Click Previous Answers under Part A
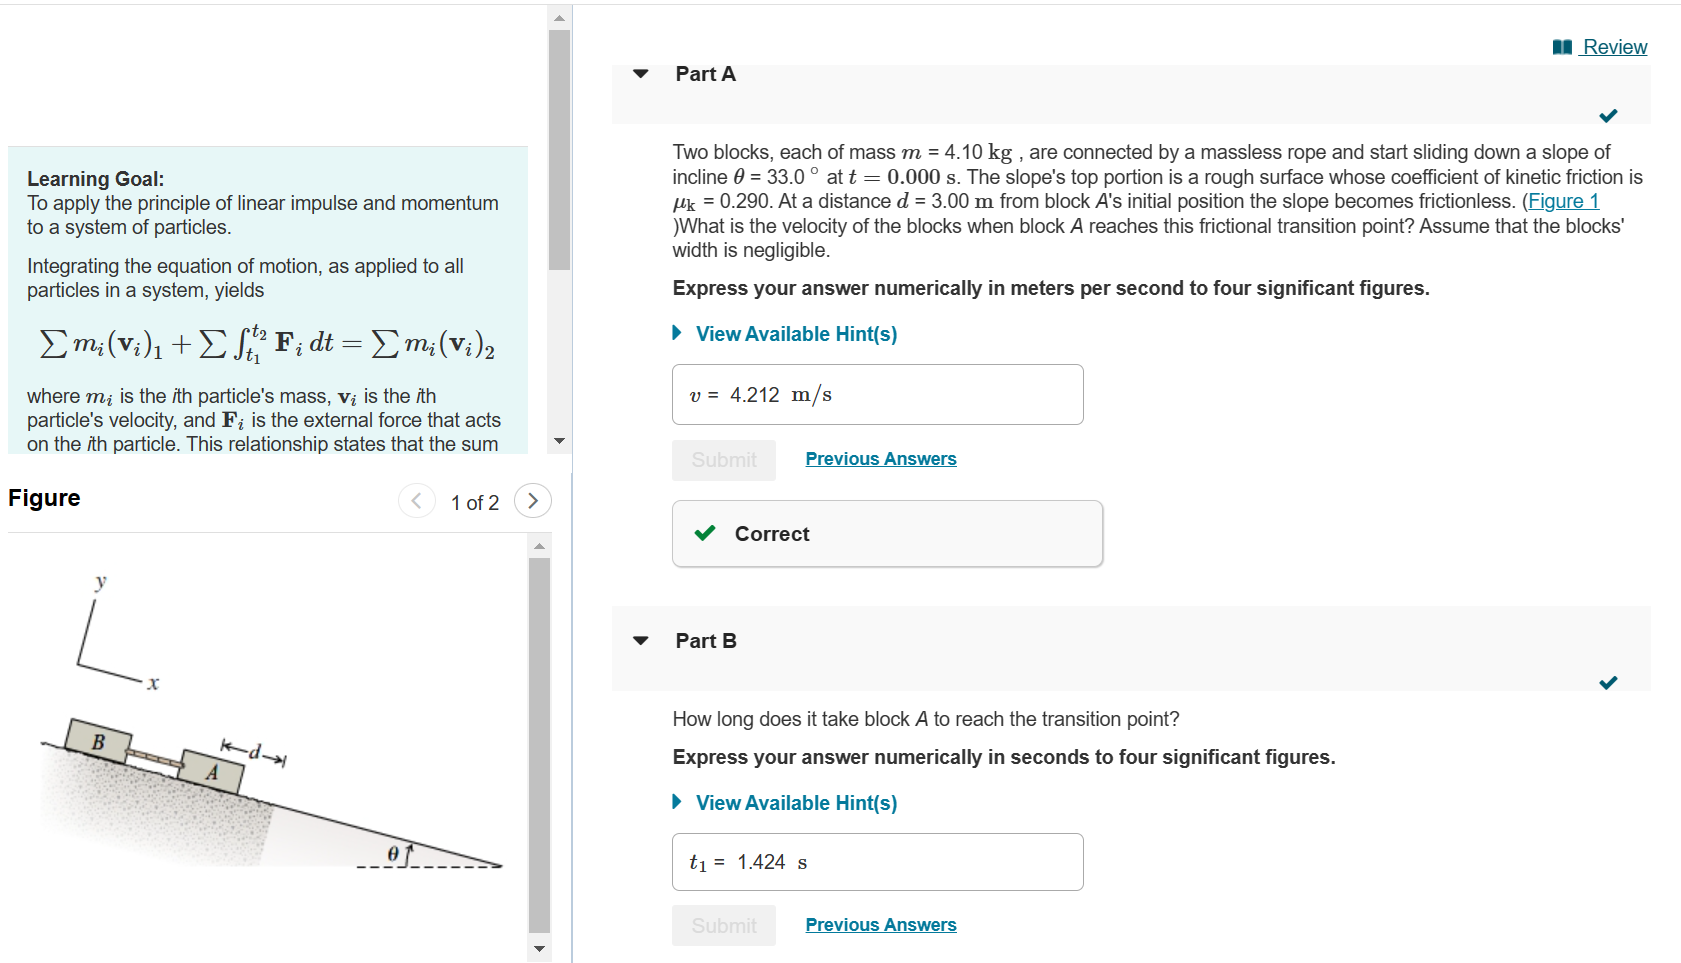This screenshot has height=963, width=1681. coord(880,458)
